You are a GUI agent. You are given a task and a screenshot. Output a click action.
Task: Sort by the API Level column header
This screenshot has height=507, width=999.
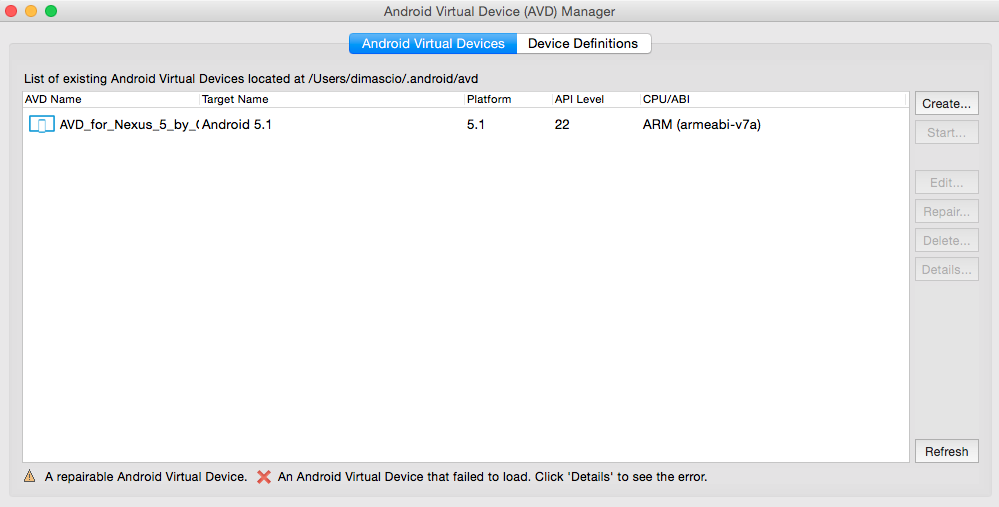(595, 100)
